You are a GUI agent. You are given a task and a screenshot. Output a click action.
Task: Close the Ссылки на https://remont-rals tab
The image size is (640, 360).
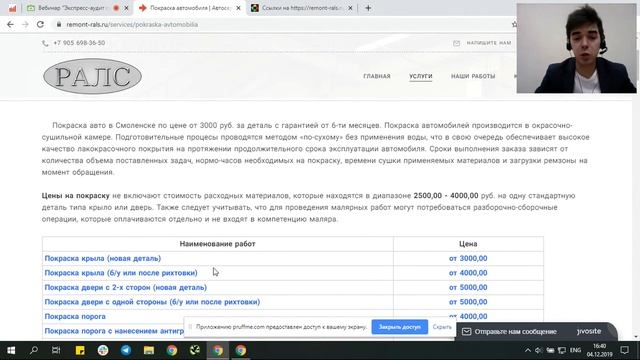pos(350,8)
